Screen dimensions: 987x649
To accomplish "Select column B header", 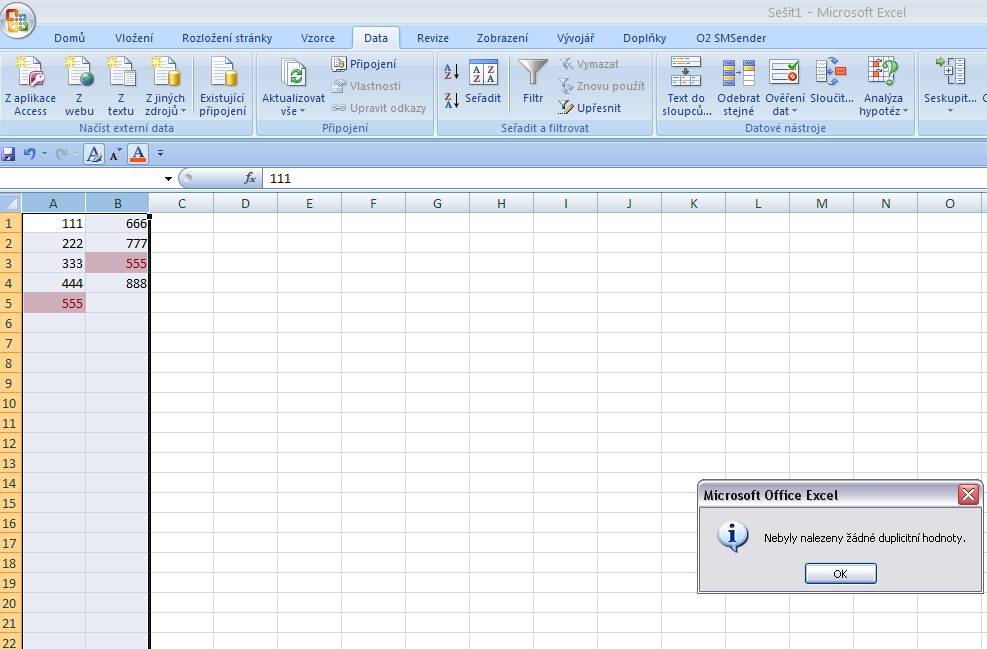I will click(118, 203).
